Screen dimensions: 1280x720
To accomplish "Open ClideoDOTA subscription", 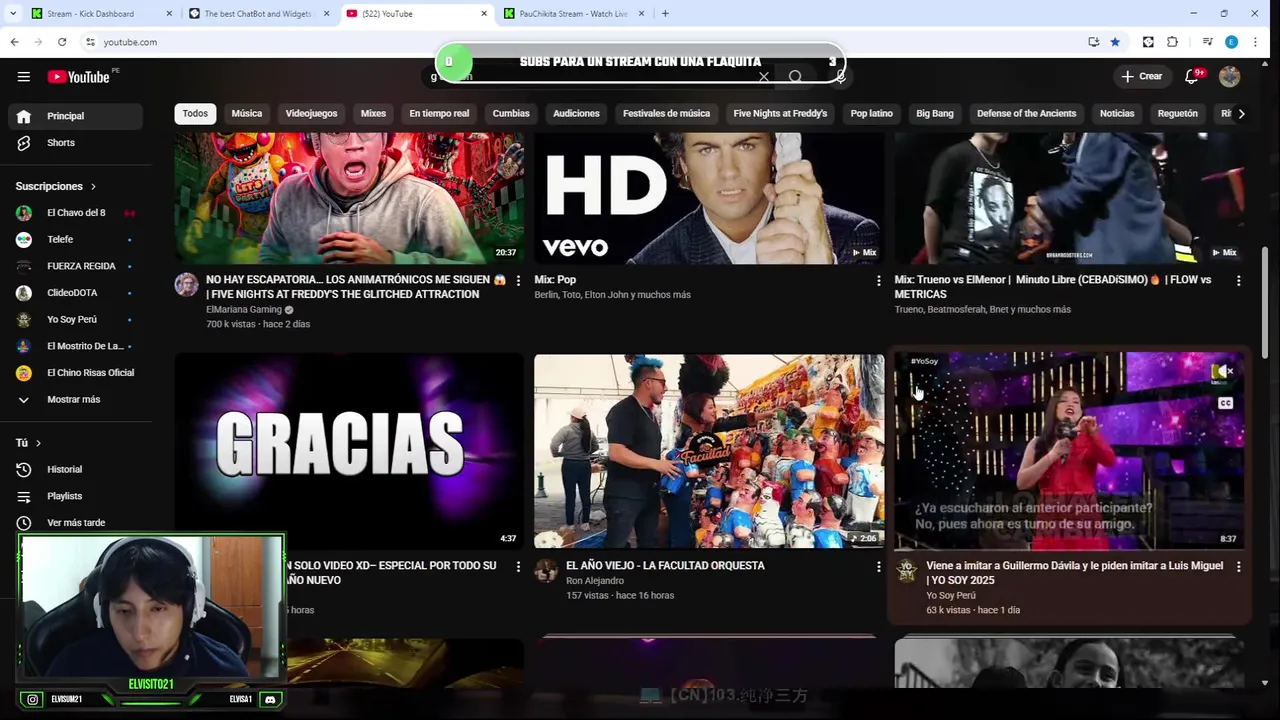I will point(76,293).
